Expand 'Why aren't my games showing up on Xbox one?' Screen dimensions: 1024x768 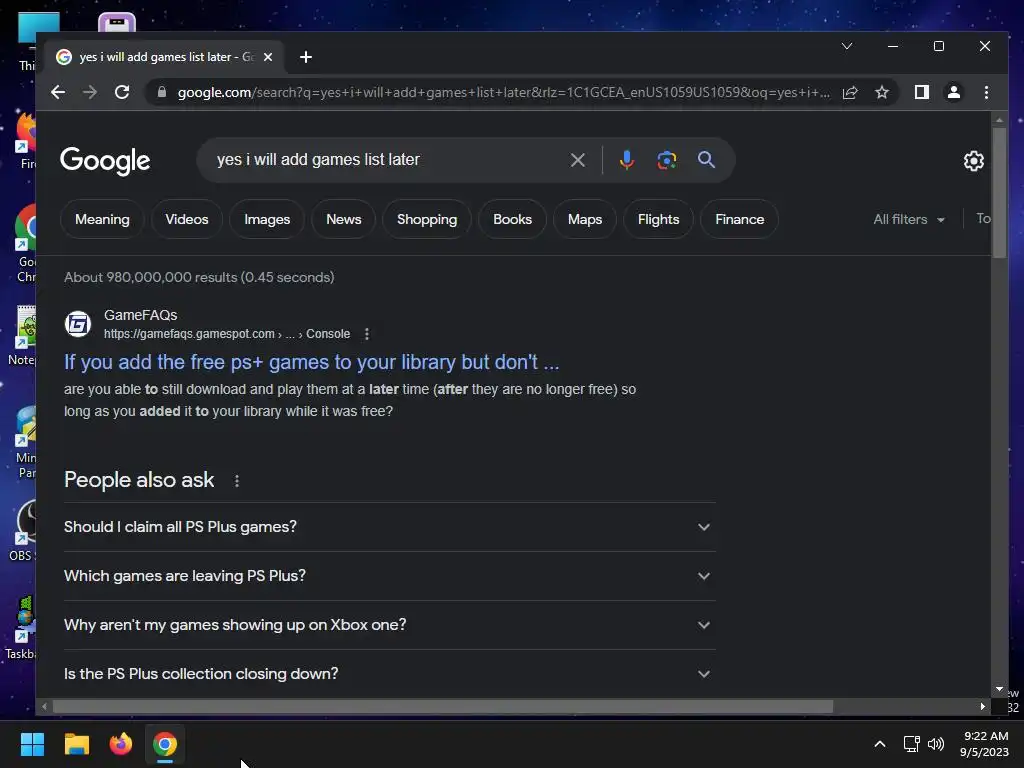(390, 625)
